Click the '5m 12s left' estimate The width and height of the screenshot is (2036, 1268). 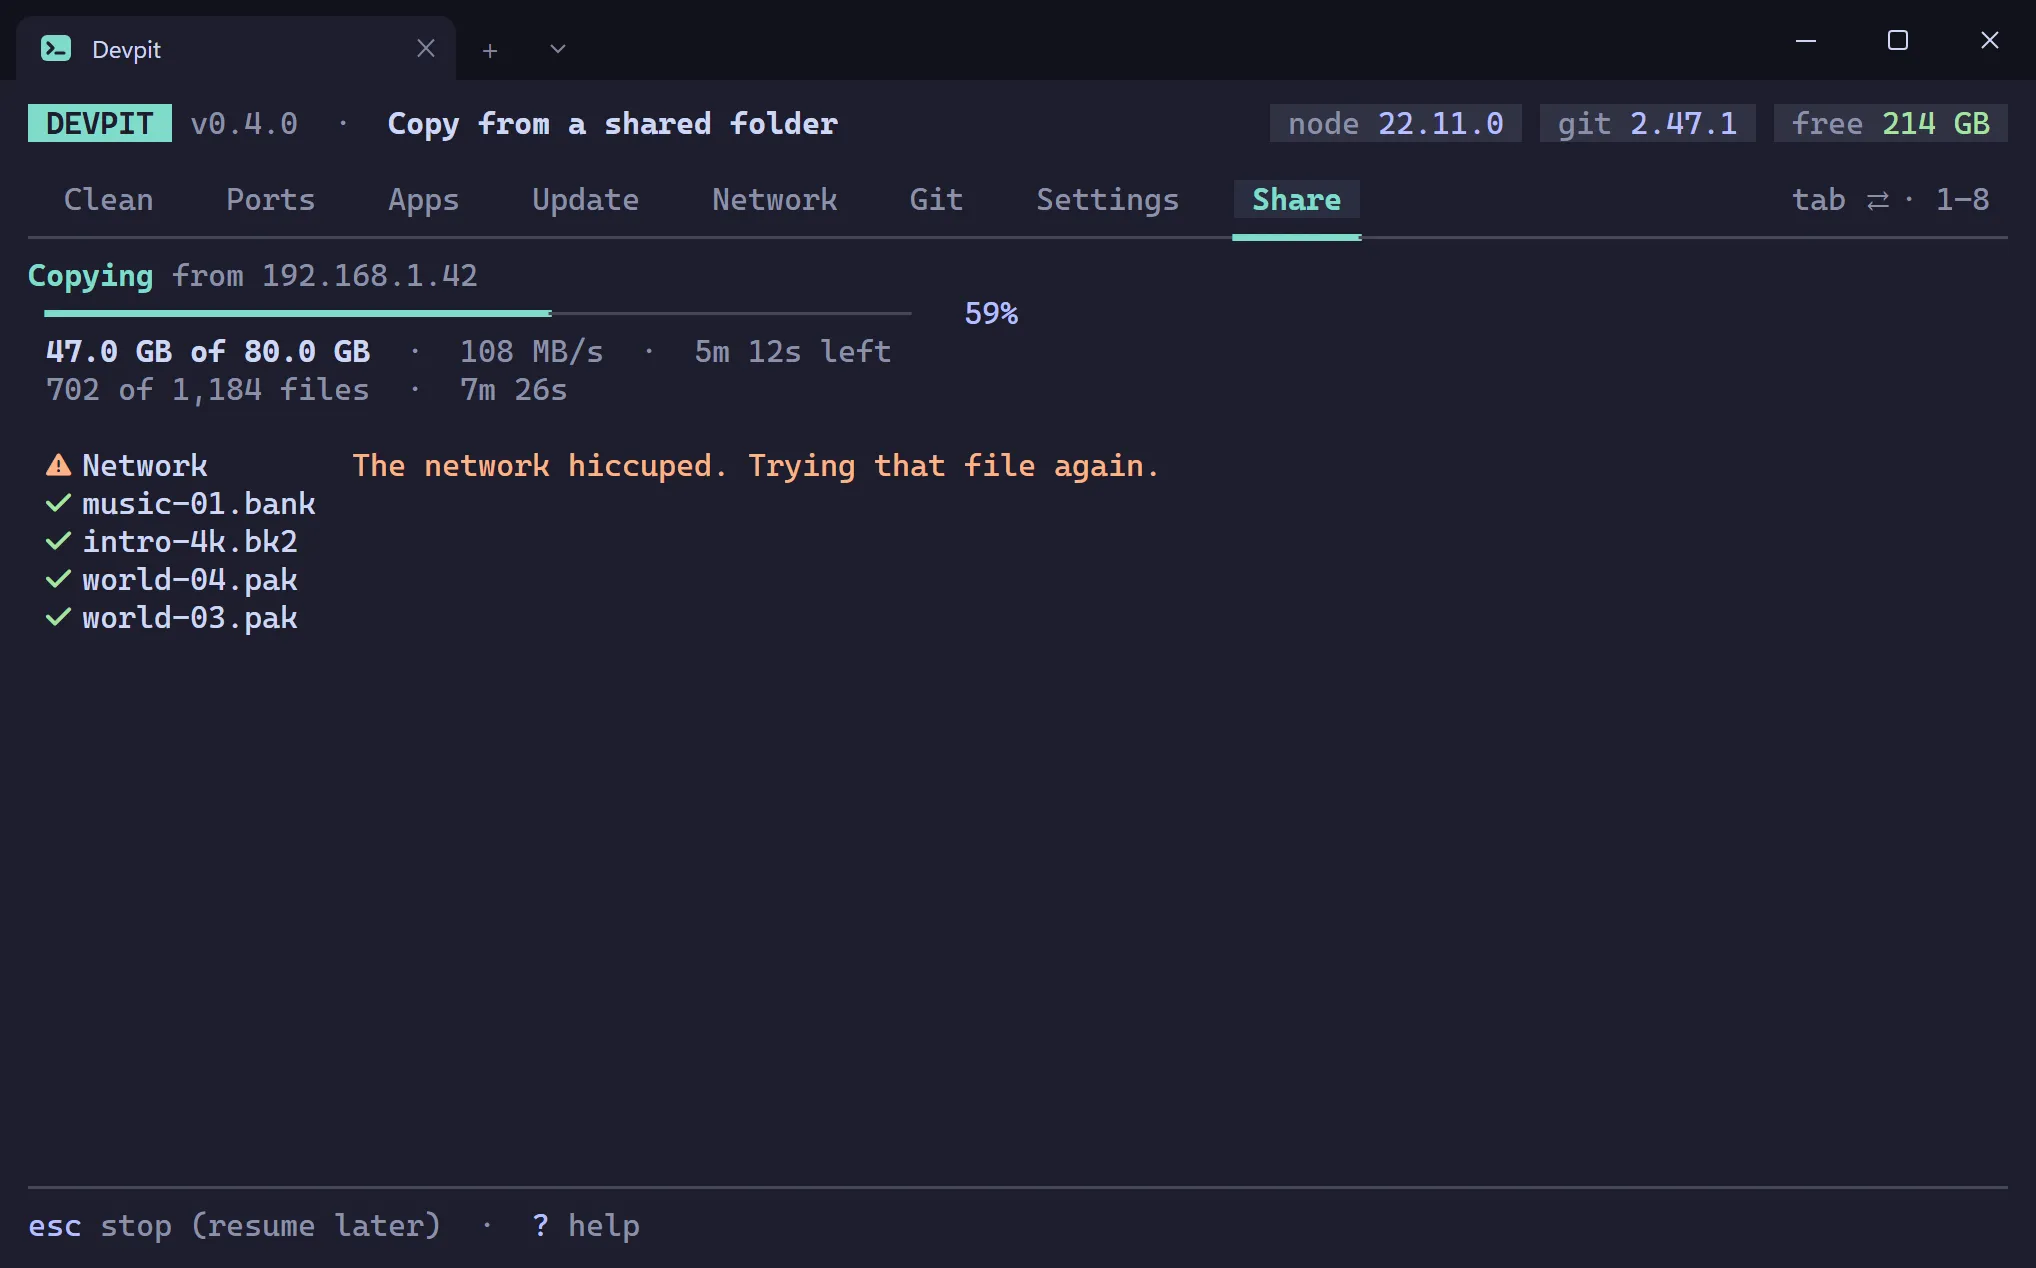[x=793, y=352]
